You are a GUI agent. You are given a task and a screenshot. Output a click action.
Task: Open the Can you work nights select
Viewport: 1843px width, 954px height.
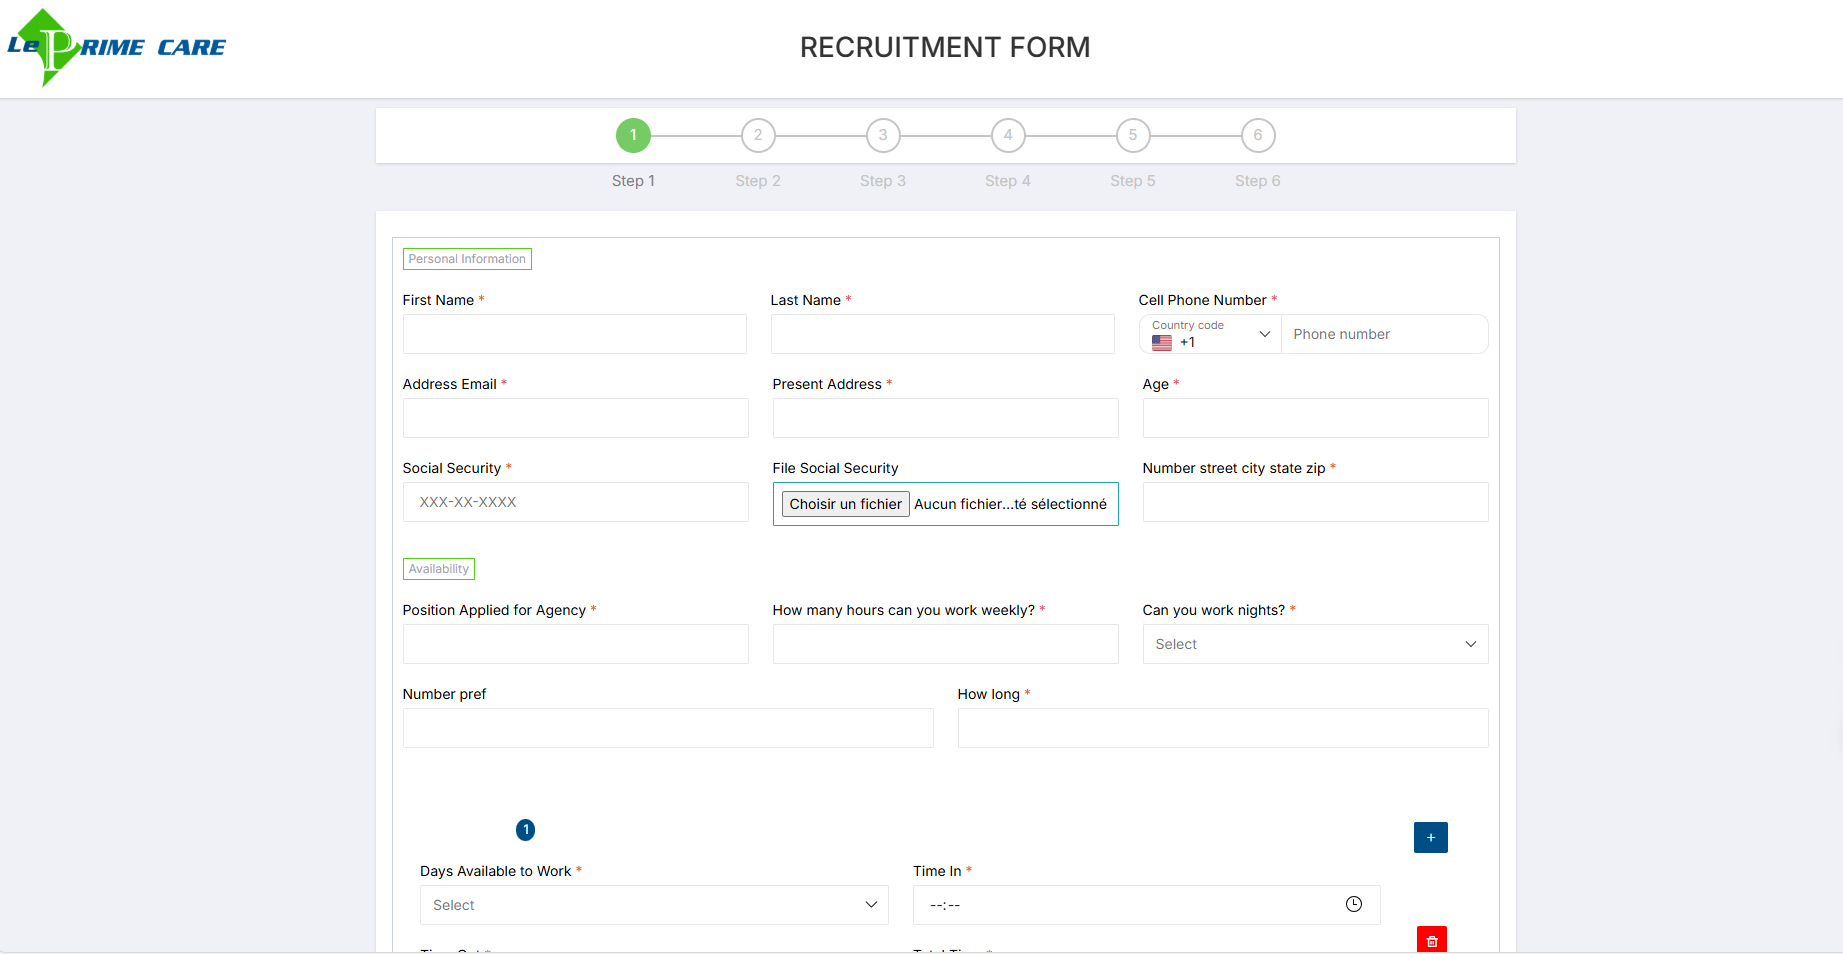click(x=1315, y=644)
